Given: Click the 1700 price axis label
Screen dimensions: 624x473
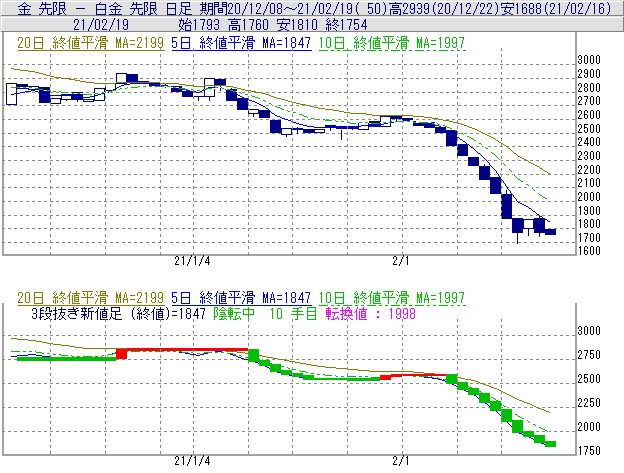Looking at the screenshot, I should [589, 237].
